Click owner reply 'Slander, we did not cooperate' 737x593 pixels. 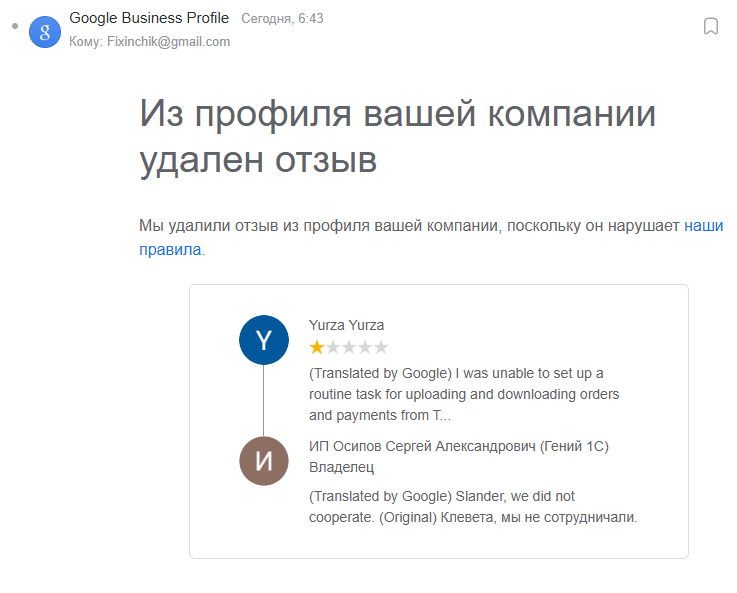[473, 507]
